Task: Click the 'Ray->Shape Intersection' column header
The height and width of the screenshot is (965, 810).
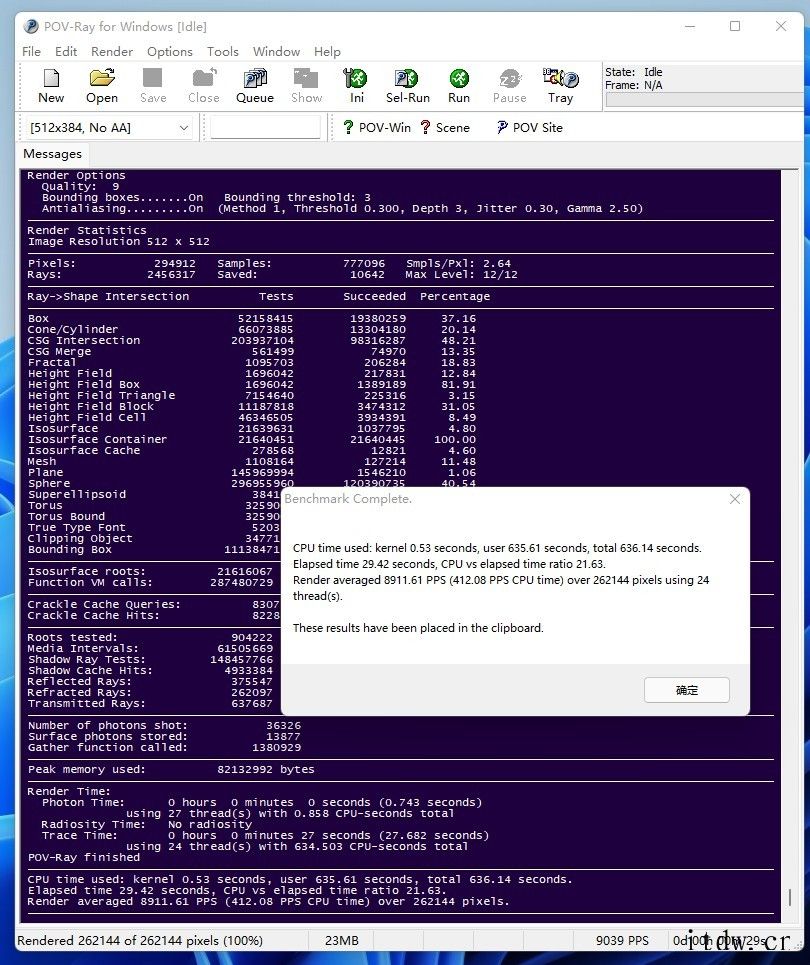Action: coord(108,296)
